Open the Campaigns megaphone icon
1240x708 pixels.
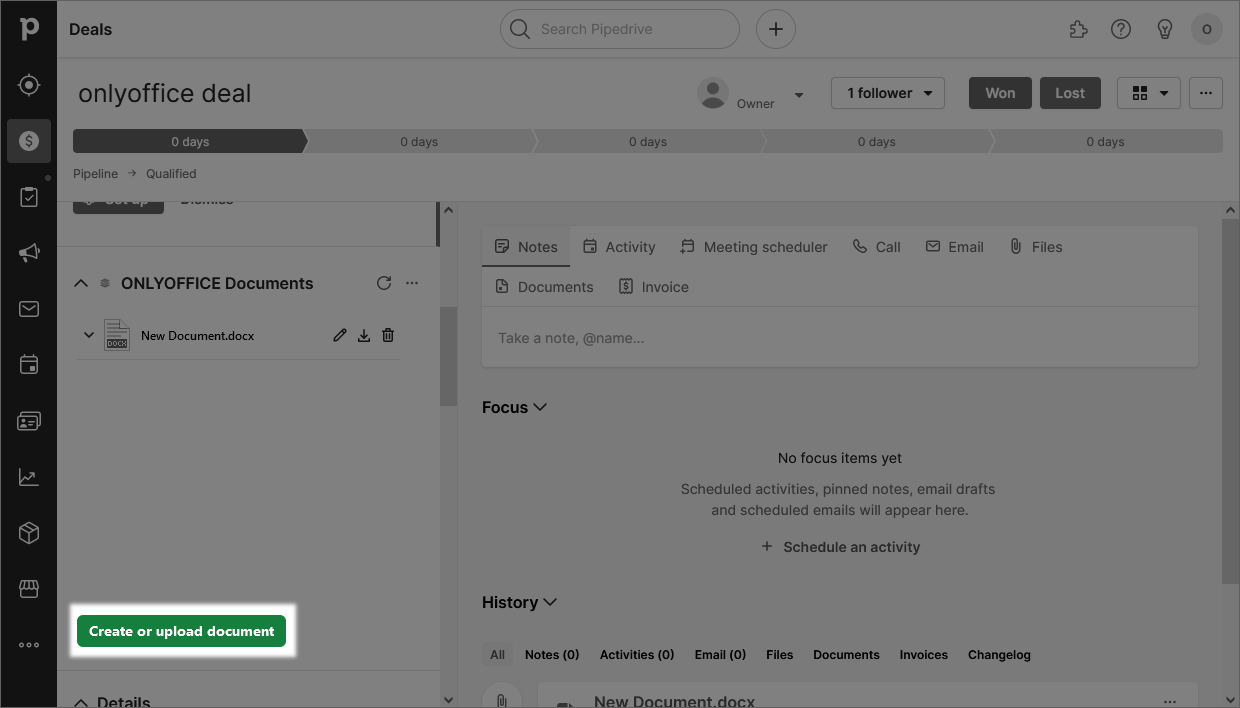pyautogui.click(x=28, y=253)
